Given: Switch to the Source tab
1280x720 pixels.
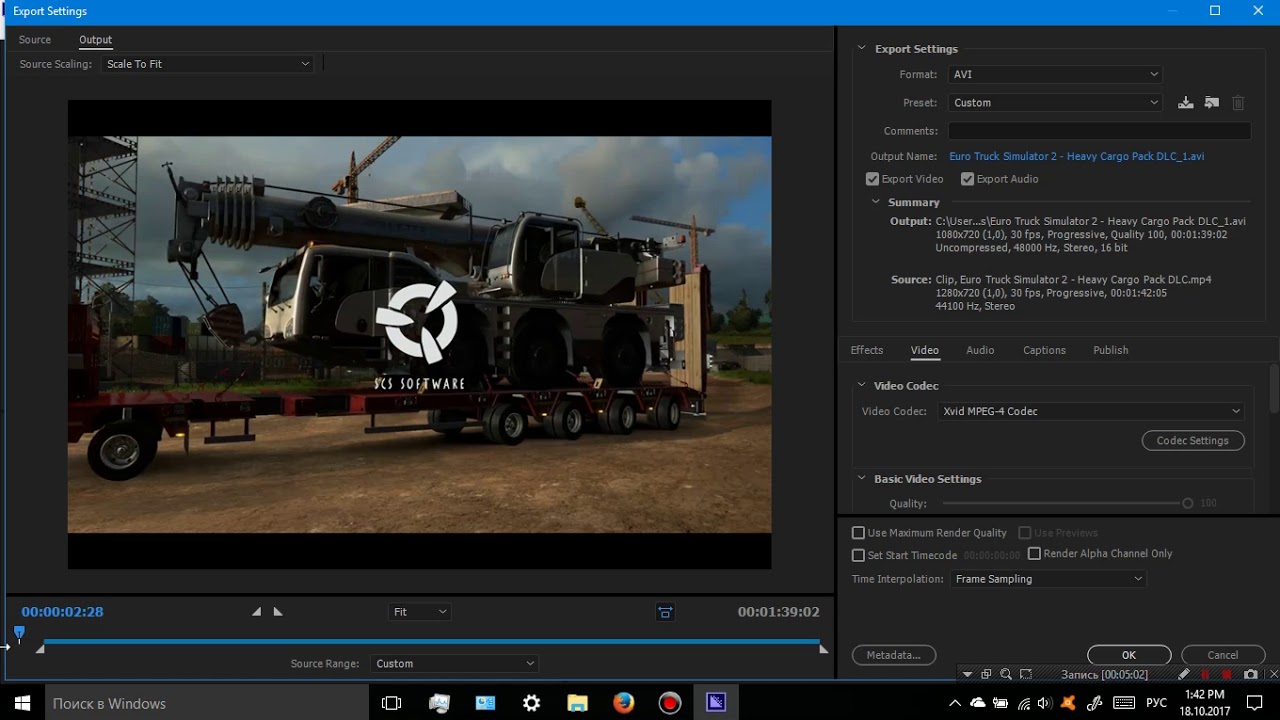Looking at the screenshot, I should [x=34, y=39].
